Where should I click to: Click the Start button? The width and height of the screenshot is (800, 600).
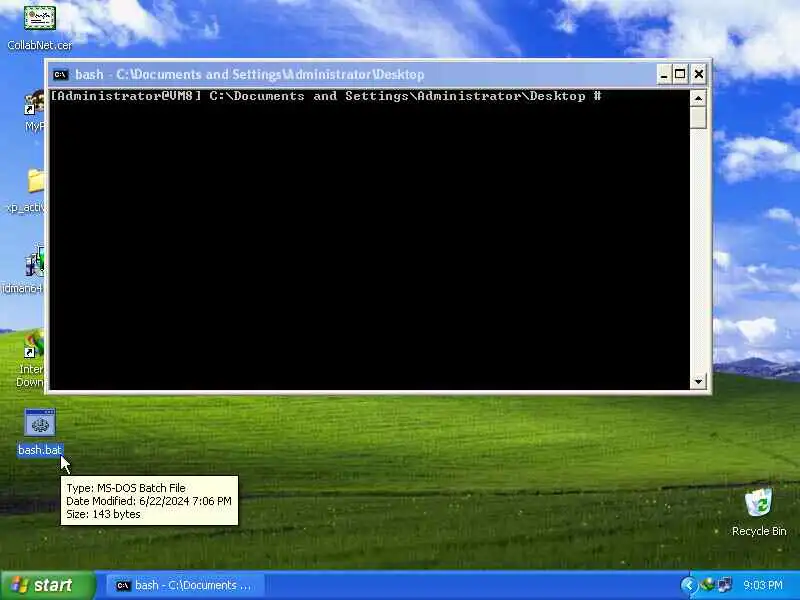[48, 585]
